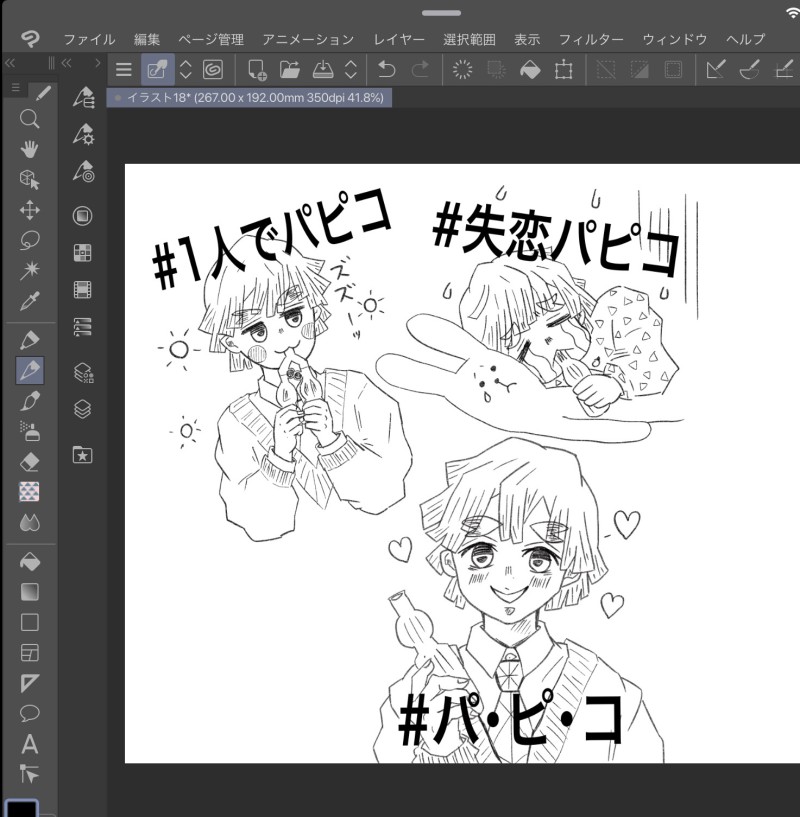Expand options beside the save icon

(x=351, y=69)
